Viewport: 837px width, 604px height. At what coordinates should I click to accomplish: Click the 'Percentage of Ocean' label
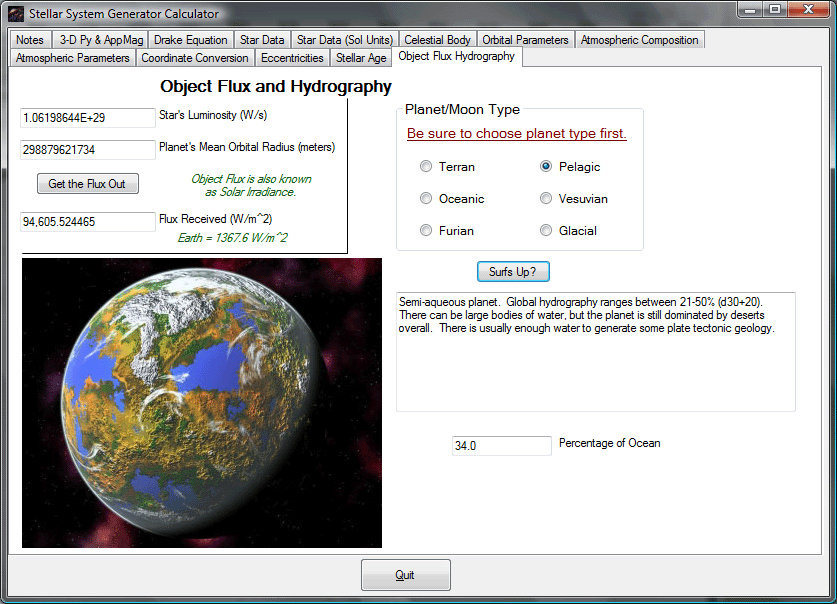(x=610, y=443)
